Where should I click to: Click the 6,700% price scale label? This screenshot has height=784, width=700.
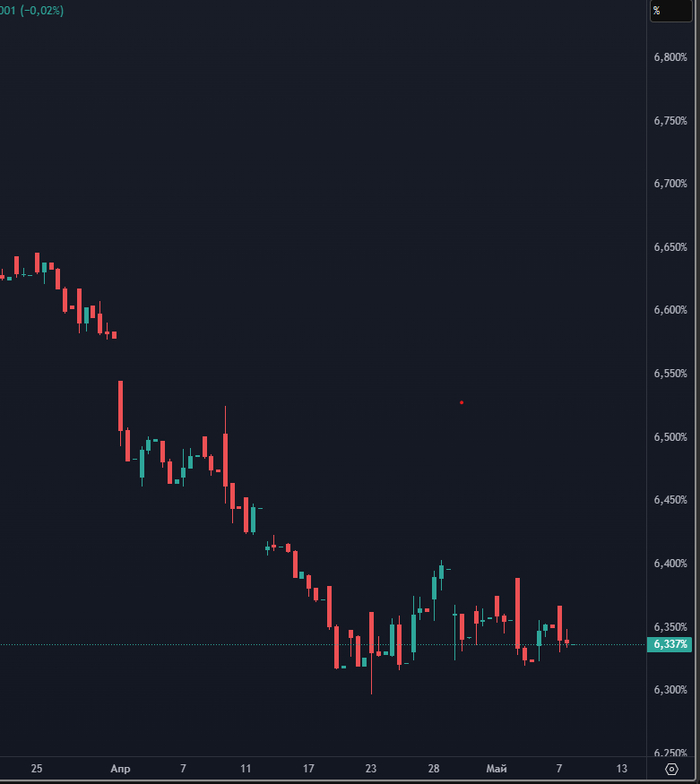(670, 184)
